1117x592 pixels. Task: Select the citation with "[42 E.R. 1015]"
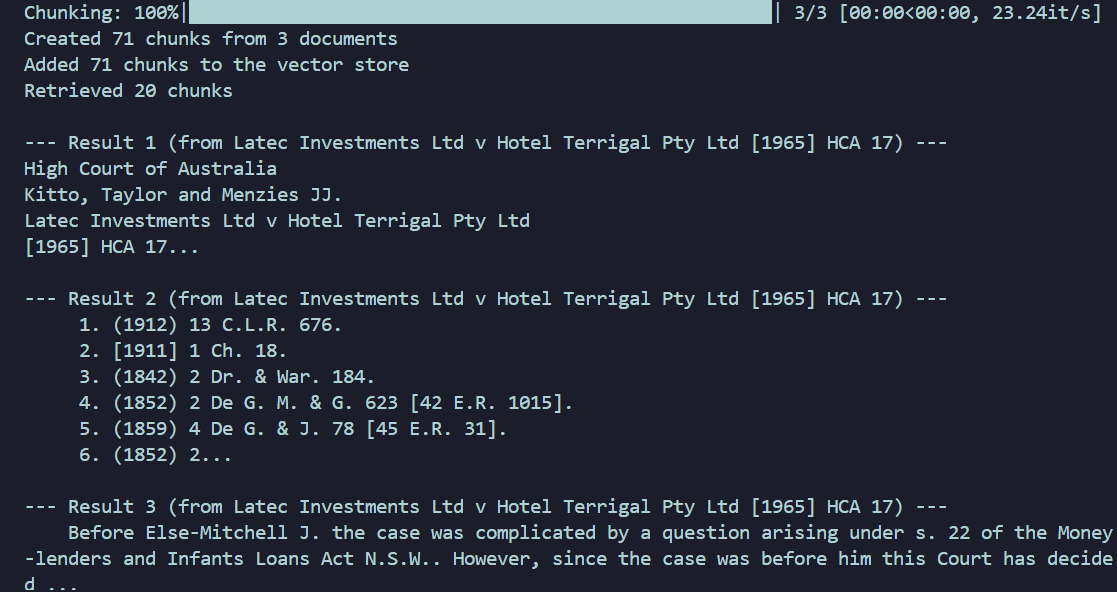pyautogui.click(x=342, y=403)
